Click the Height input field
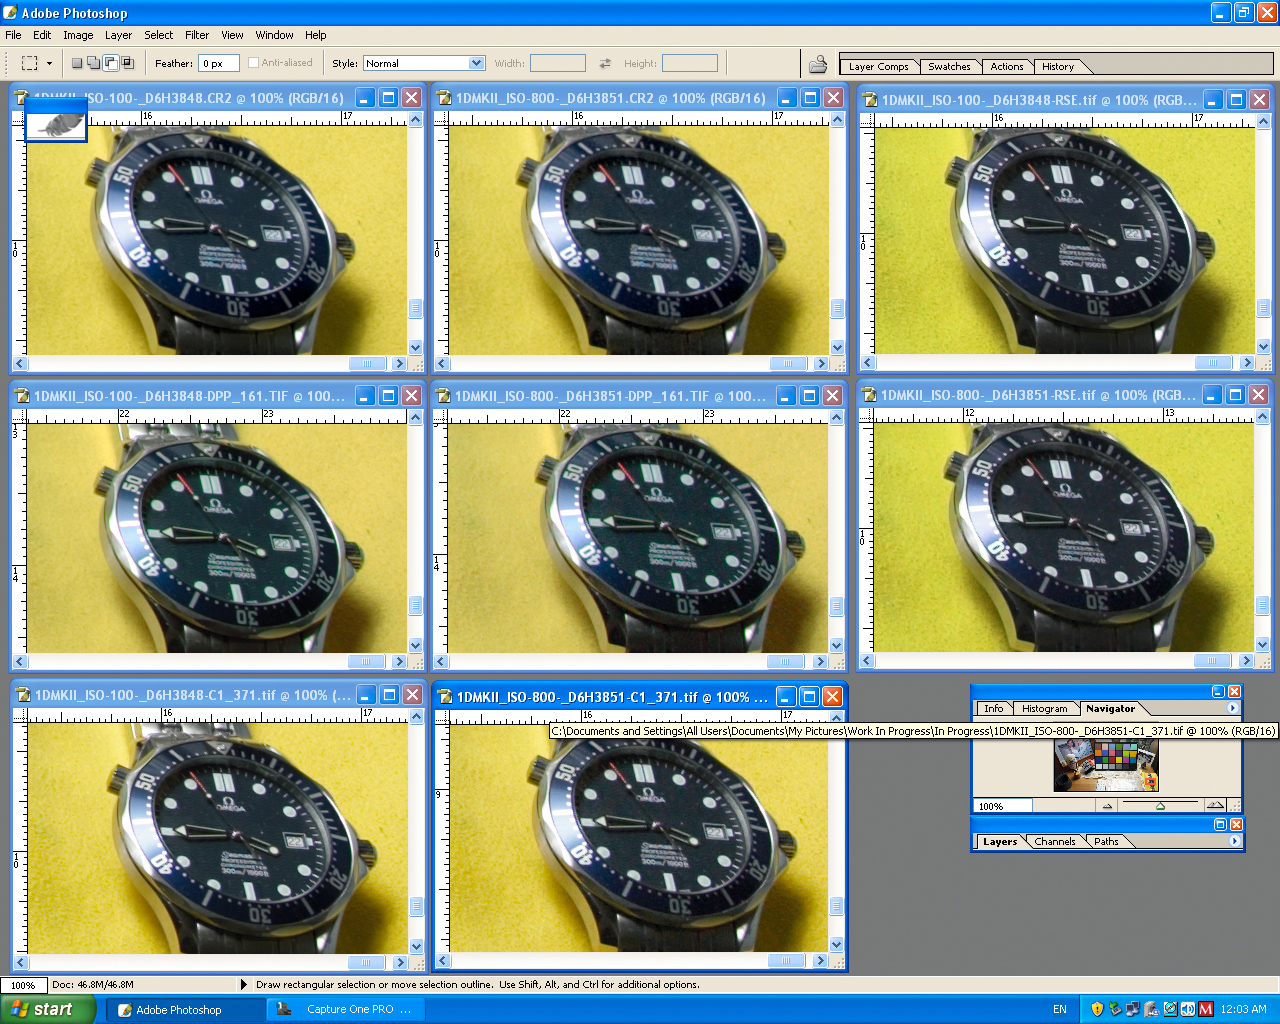Viewport: 1280px width, 1024px height. point(690,63)
